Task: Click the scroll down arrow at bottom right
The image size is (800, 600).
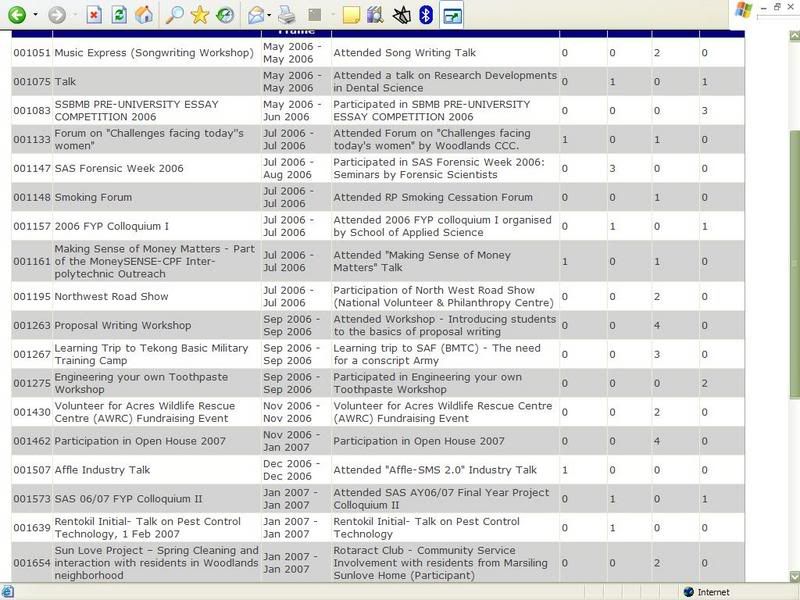Action: pyautogui.click(x=794, y=577)
